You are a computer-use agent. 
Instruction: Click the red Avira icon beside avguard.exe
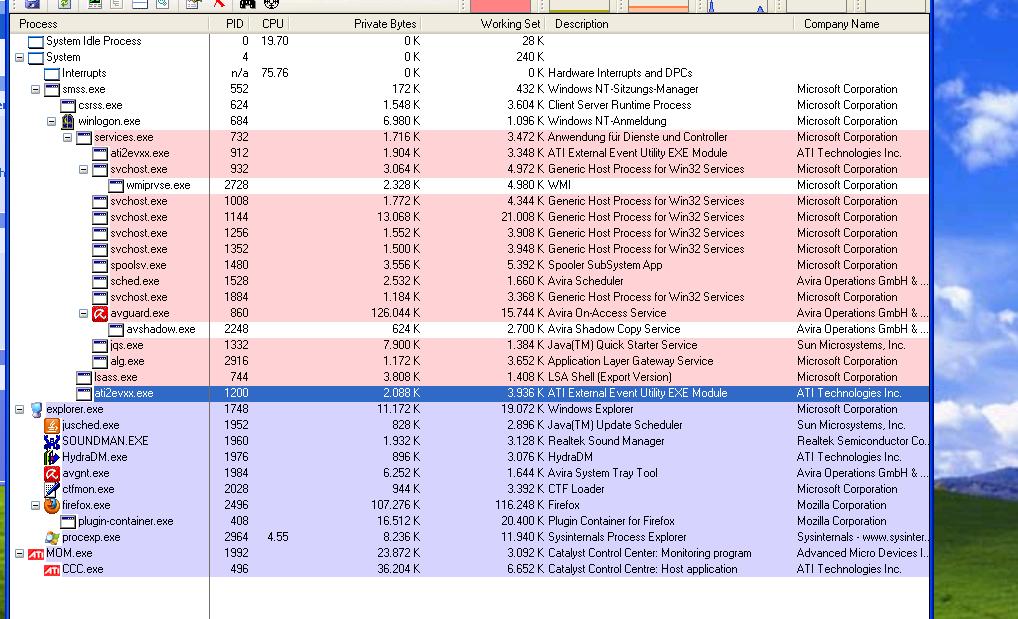tap(99, 313)
